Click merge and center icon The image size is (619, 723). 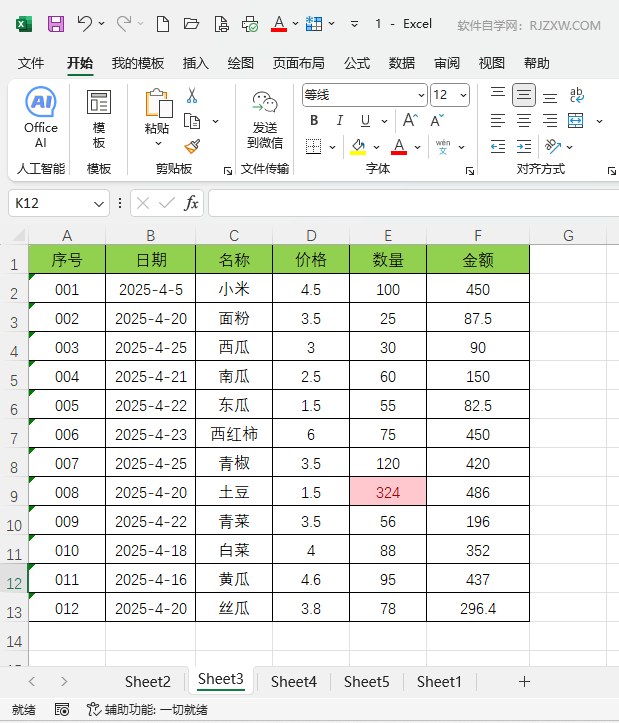(576, 121)
